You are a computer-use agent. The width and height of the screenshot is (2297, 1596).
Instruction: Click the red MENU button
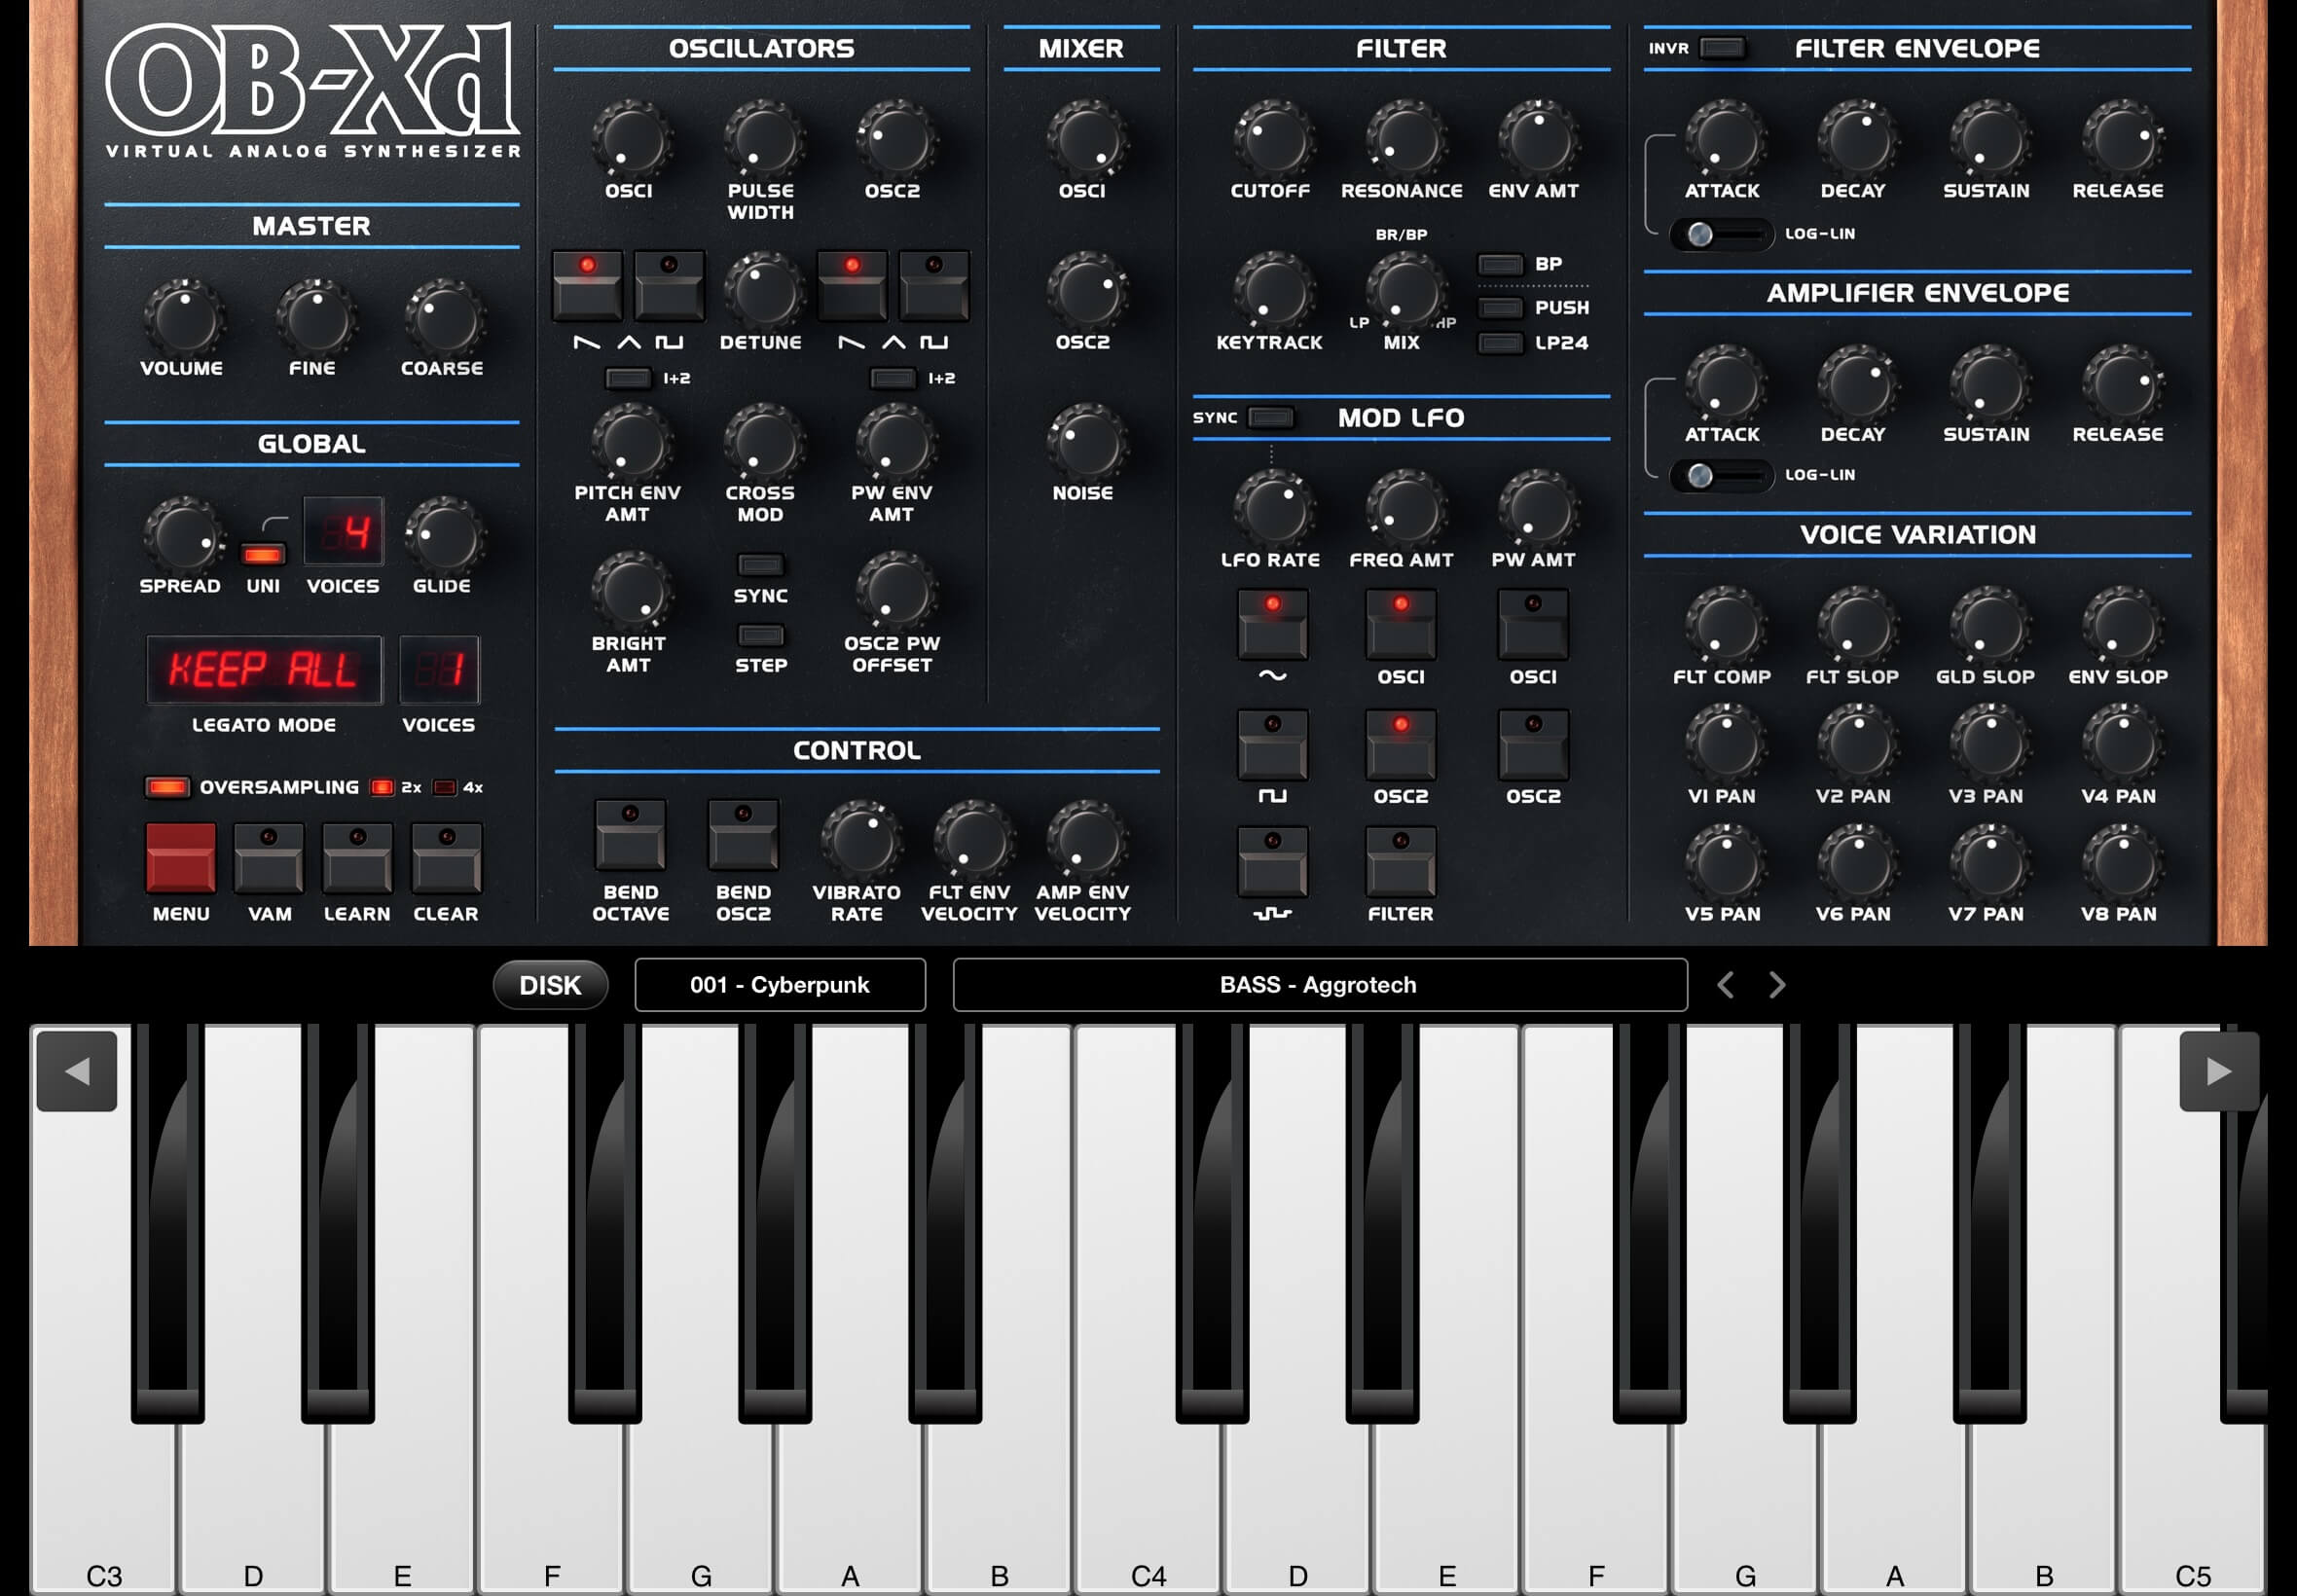181,858
